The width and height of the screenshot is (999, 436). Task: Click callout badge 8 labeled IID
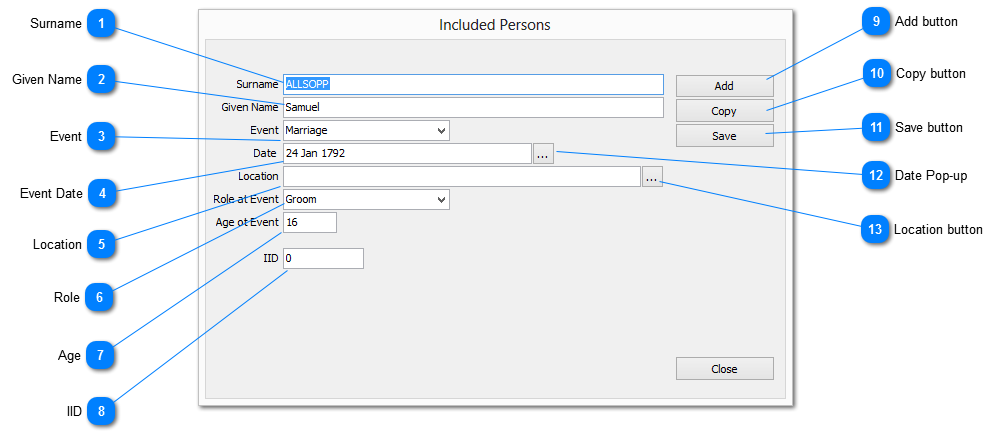click(101, 411)
